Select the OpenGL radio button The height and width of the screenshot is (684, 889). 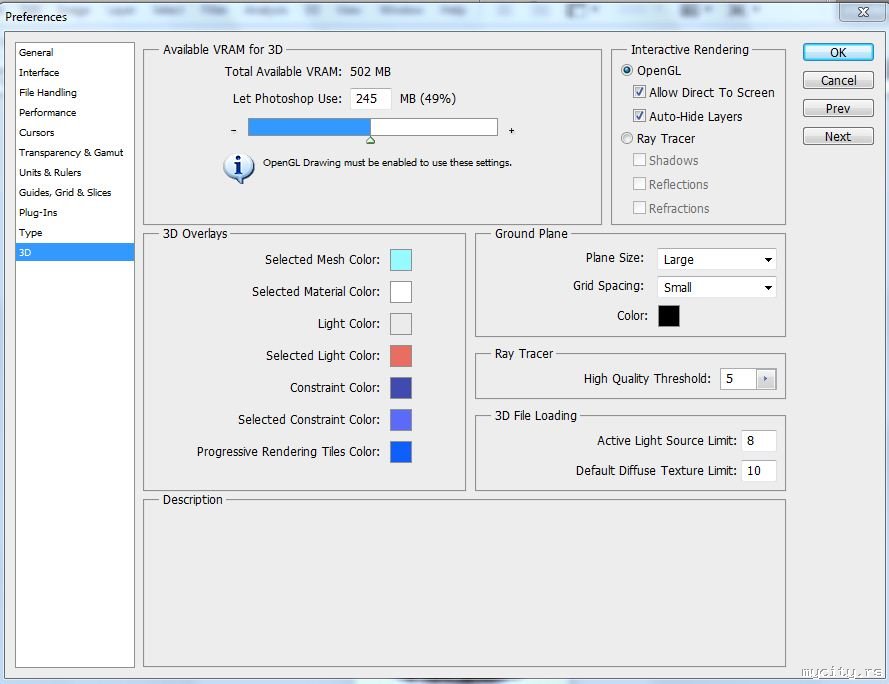626,70
